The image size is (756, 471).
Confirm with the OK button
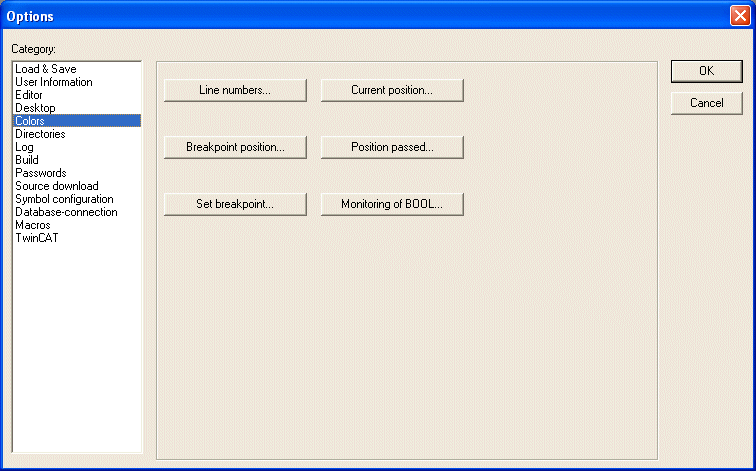click(x=706, y=71)
